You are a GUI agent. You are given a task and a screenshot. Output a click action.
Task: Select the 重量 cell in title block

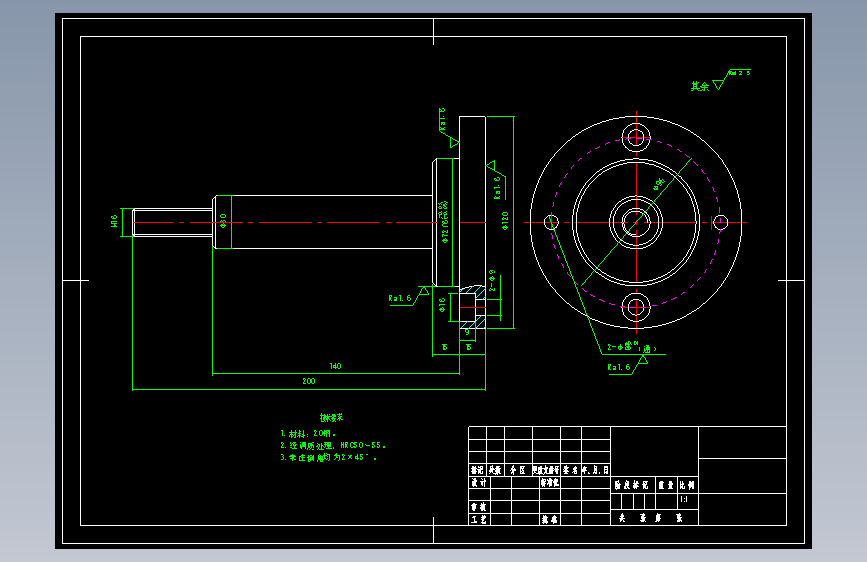[x=666, y=485]
